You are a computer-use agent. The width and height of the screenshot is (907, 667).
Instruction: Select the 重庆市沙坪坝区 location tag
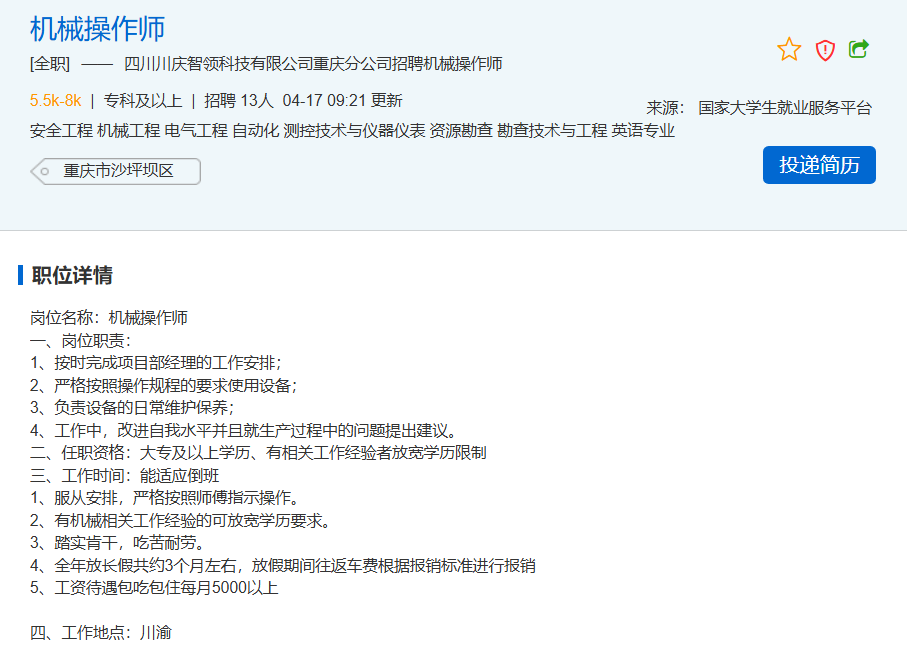tap(117, 171)
